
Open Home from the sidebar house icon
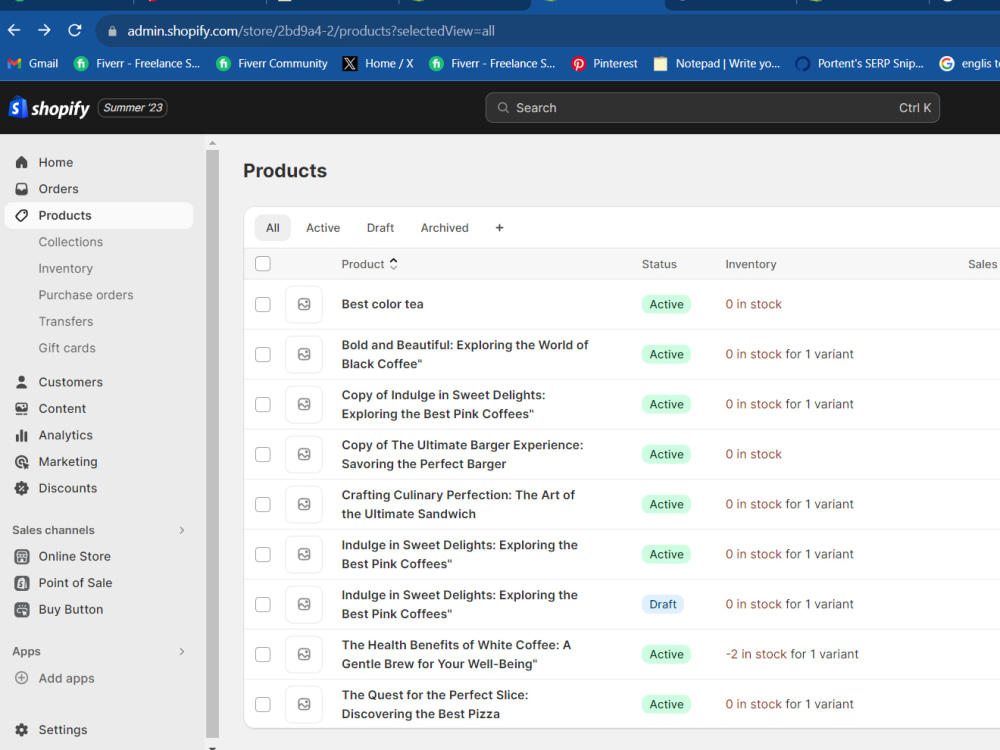tap(22, 162)
